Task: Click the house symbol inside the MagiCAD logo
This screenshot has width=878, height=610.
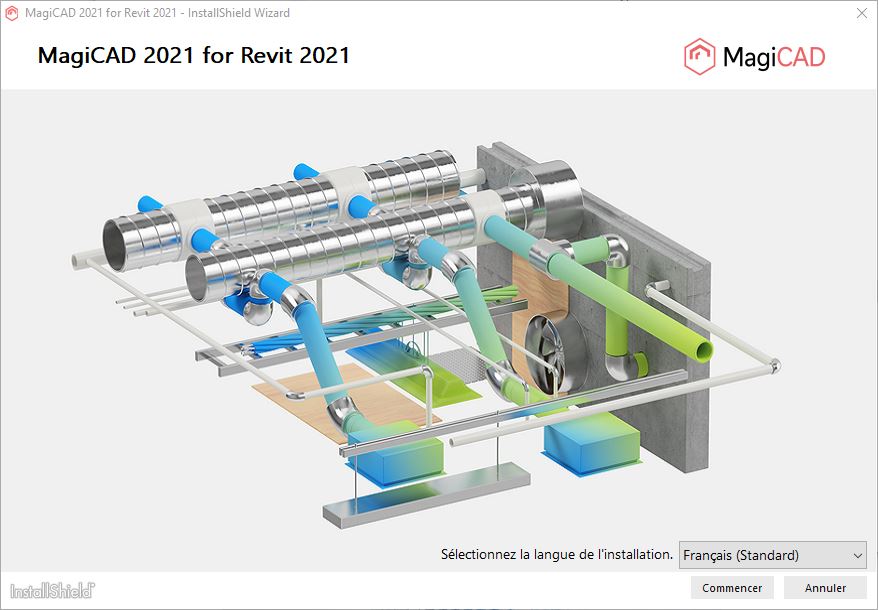Action: [x=698, y=55]
